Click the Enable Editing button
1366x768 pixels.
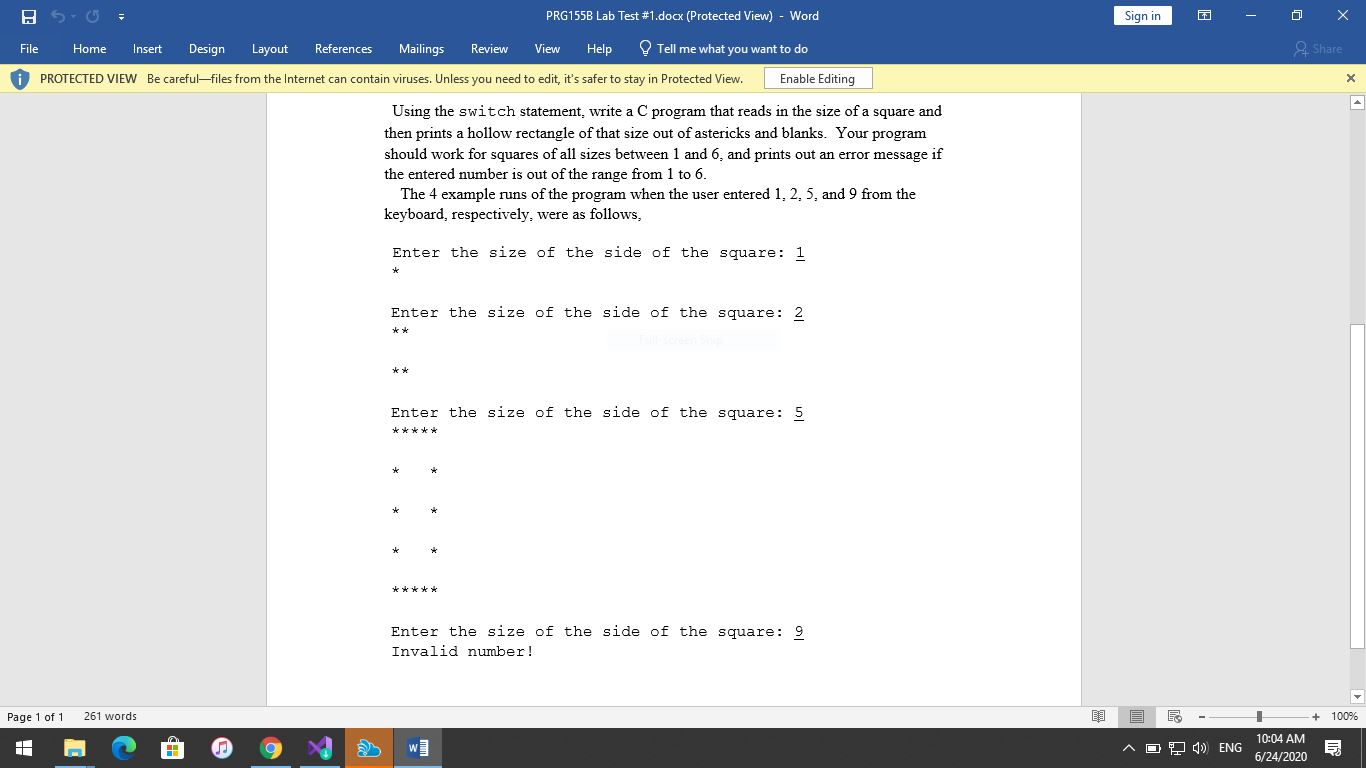tap(817, 78)
